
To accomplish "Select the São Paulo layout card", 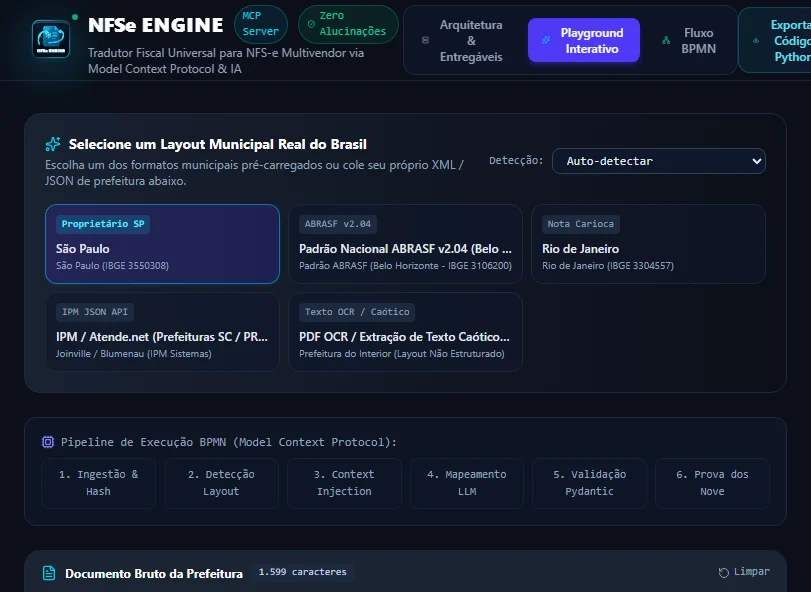I will tap(162, 244).
